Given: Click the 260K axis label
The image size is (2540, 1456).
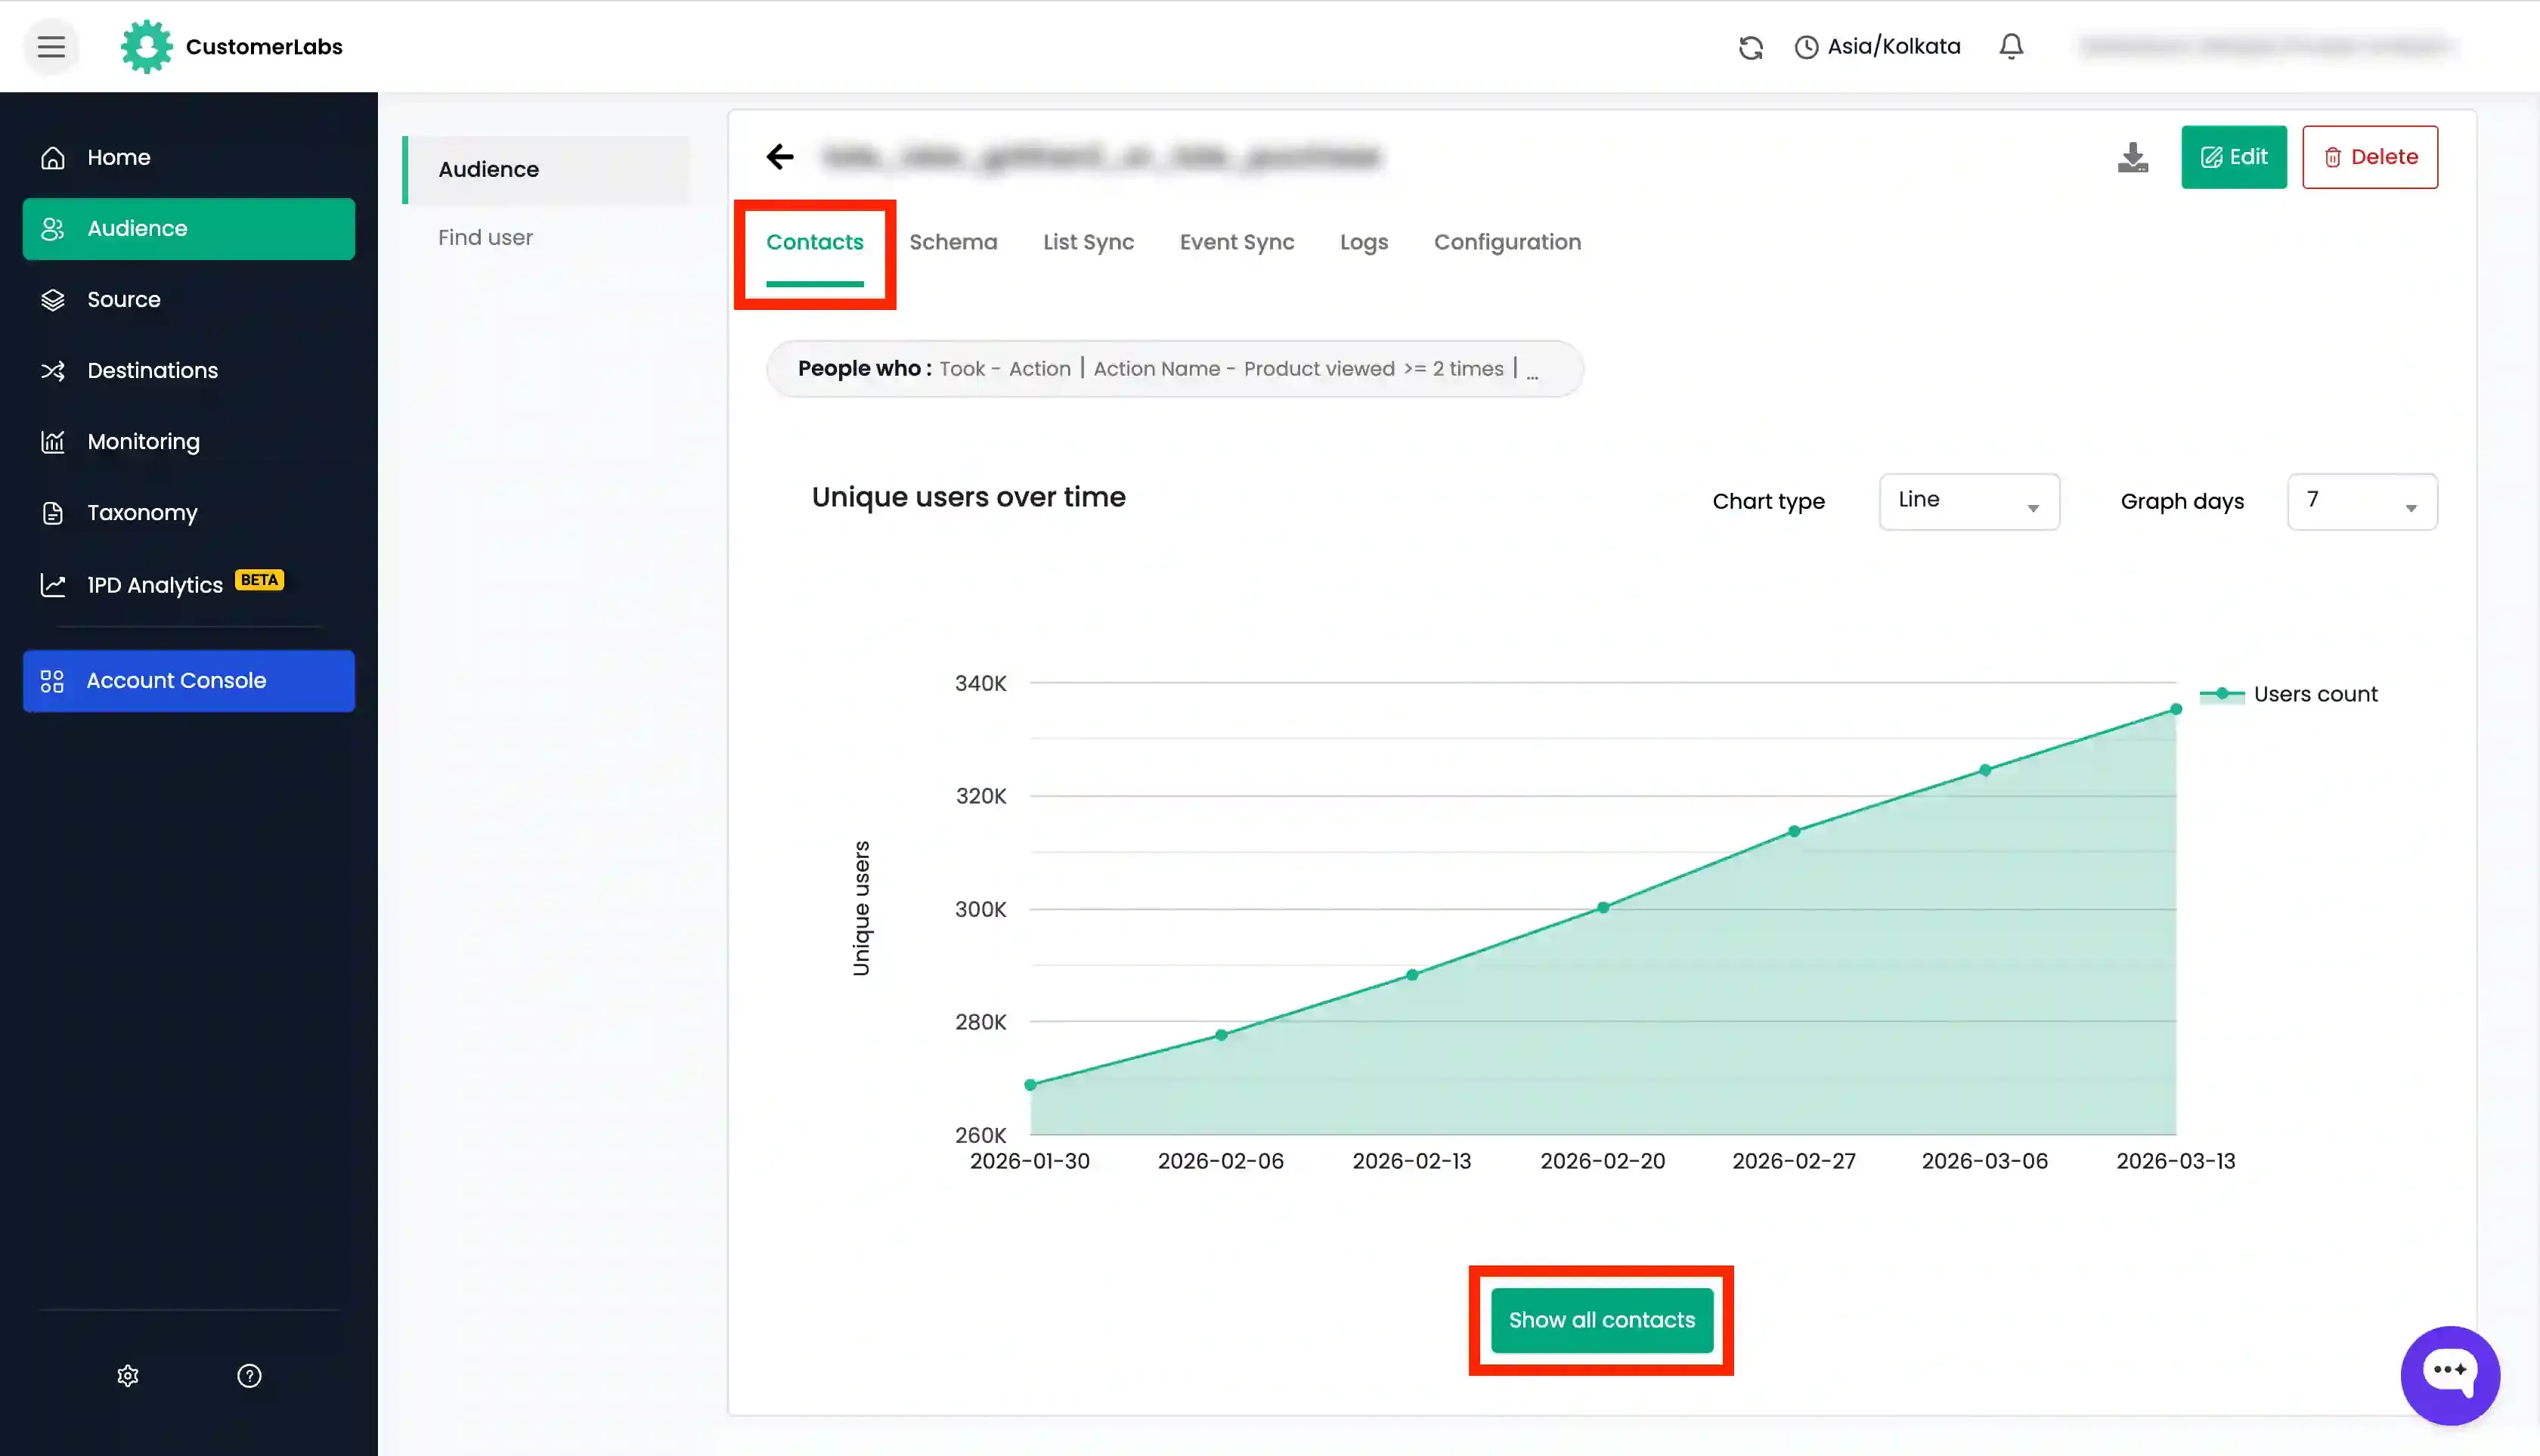Looking at the screenshot, I should (980, 1136).
